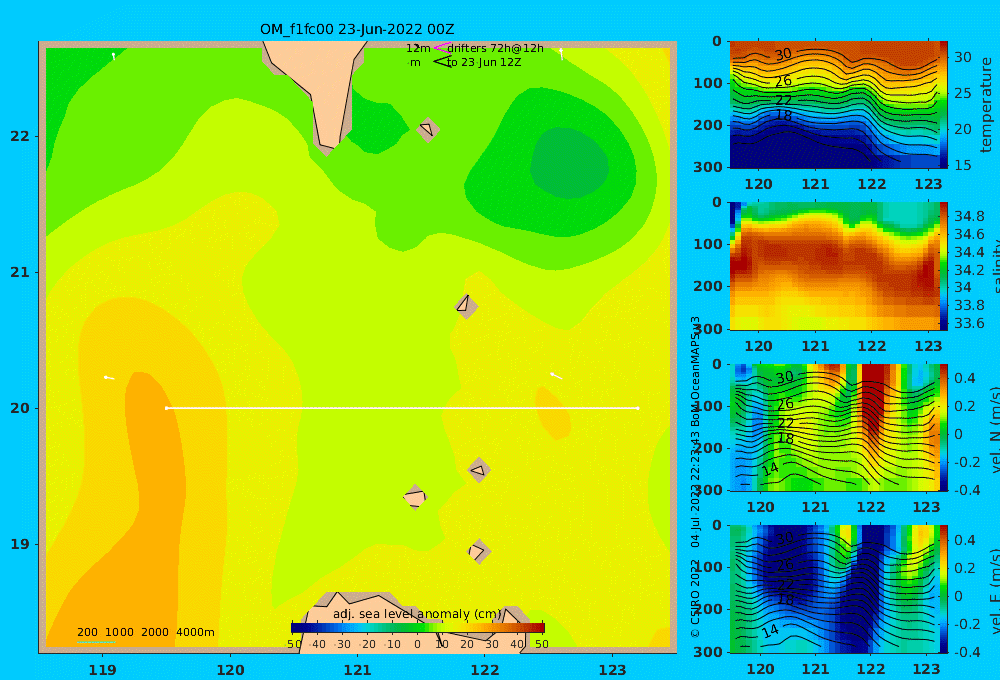This screenshot has height=680, width=1000.
Task: Click the vel. N panel colorbar
Action: coord(943,427)
